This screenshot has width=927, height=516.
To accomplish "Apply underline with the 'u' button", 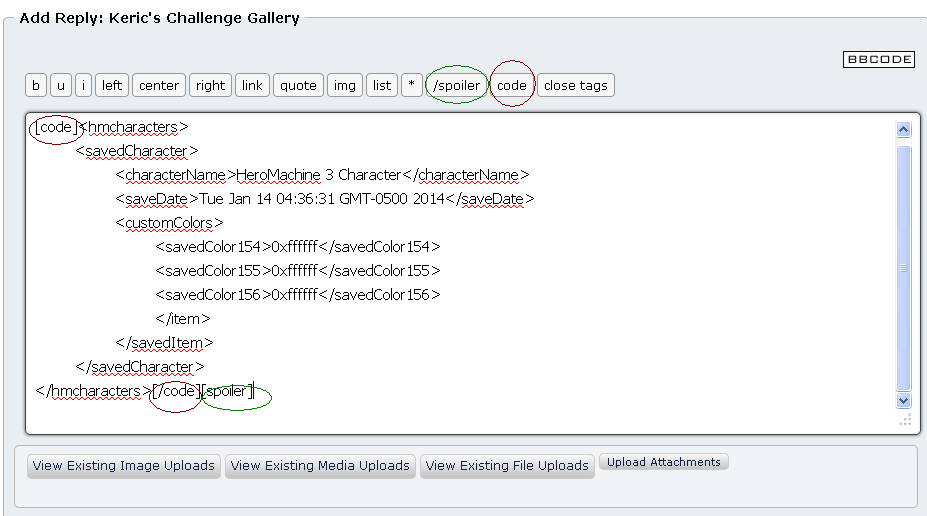I will (61, 86).
